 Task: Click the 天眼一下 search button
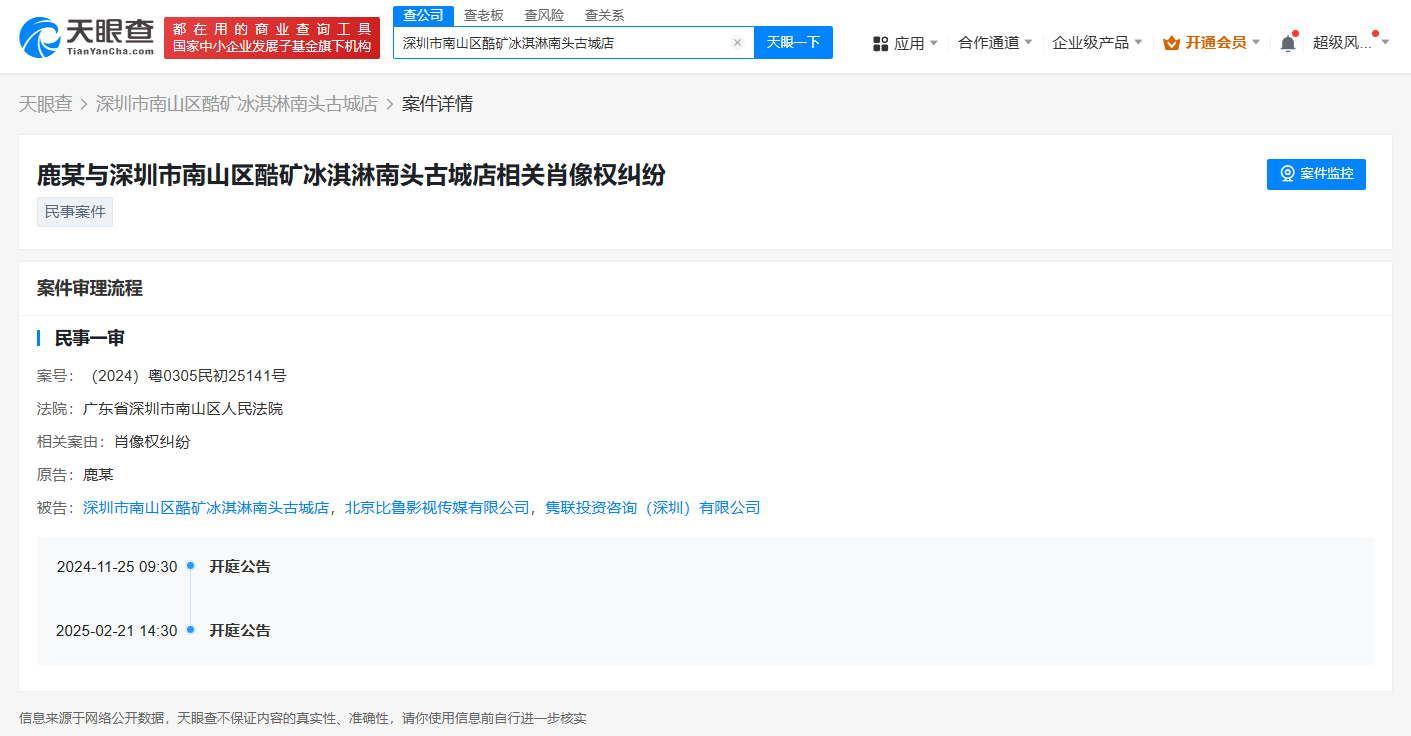pyautogui.click(x=793, y=42)
